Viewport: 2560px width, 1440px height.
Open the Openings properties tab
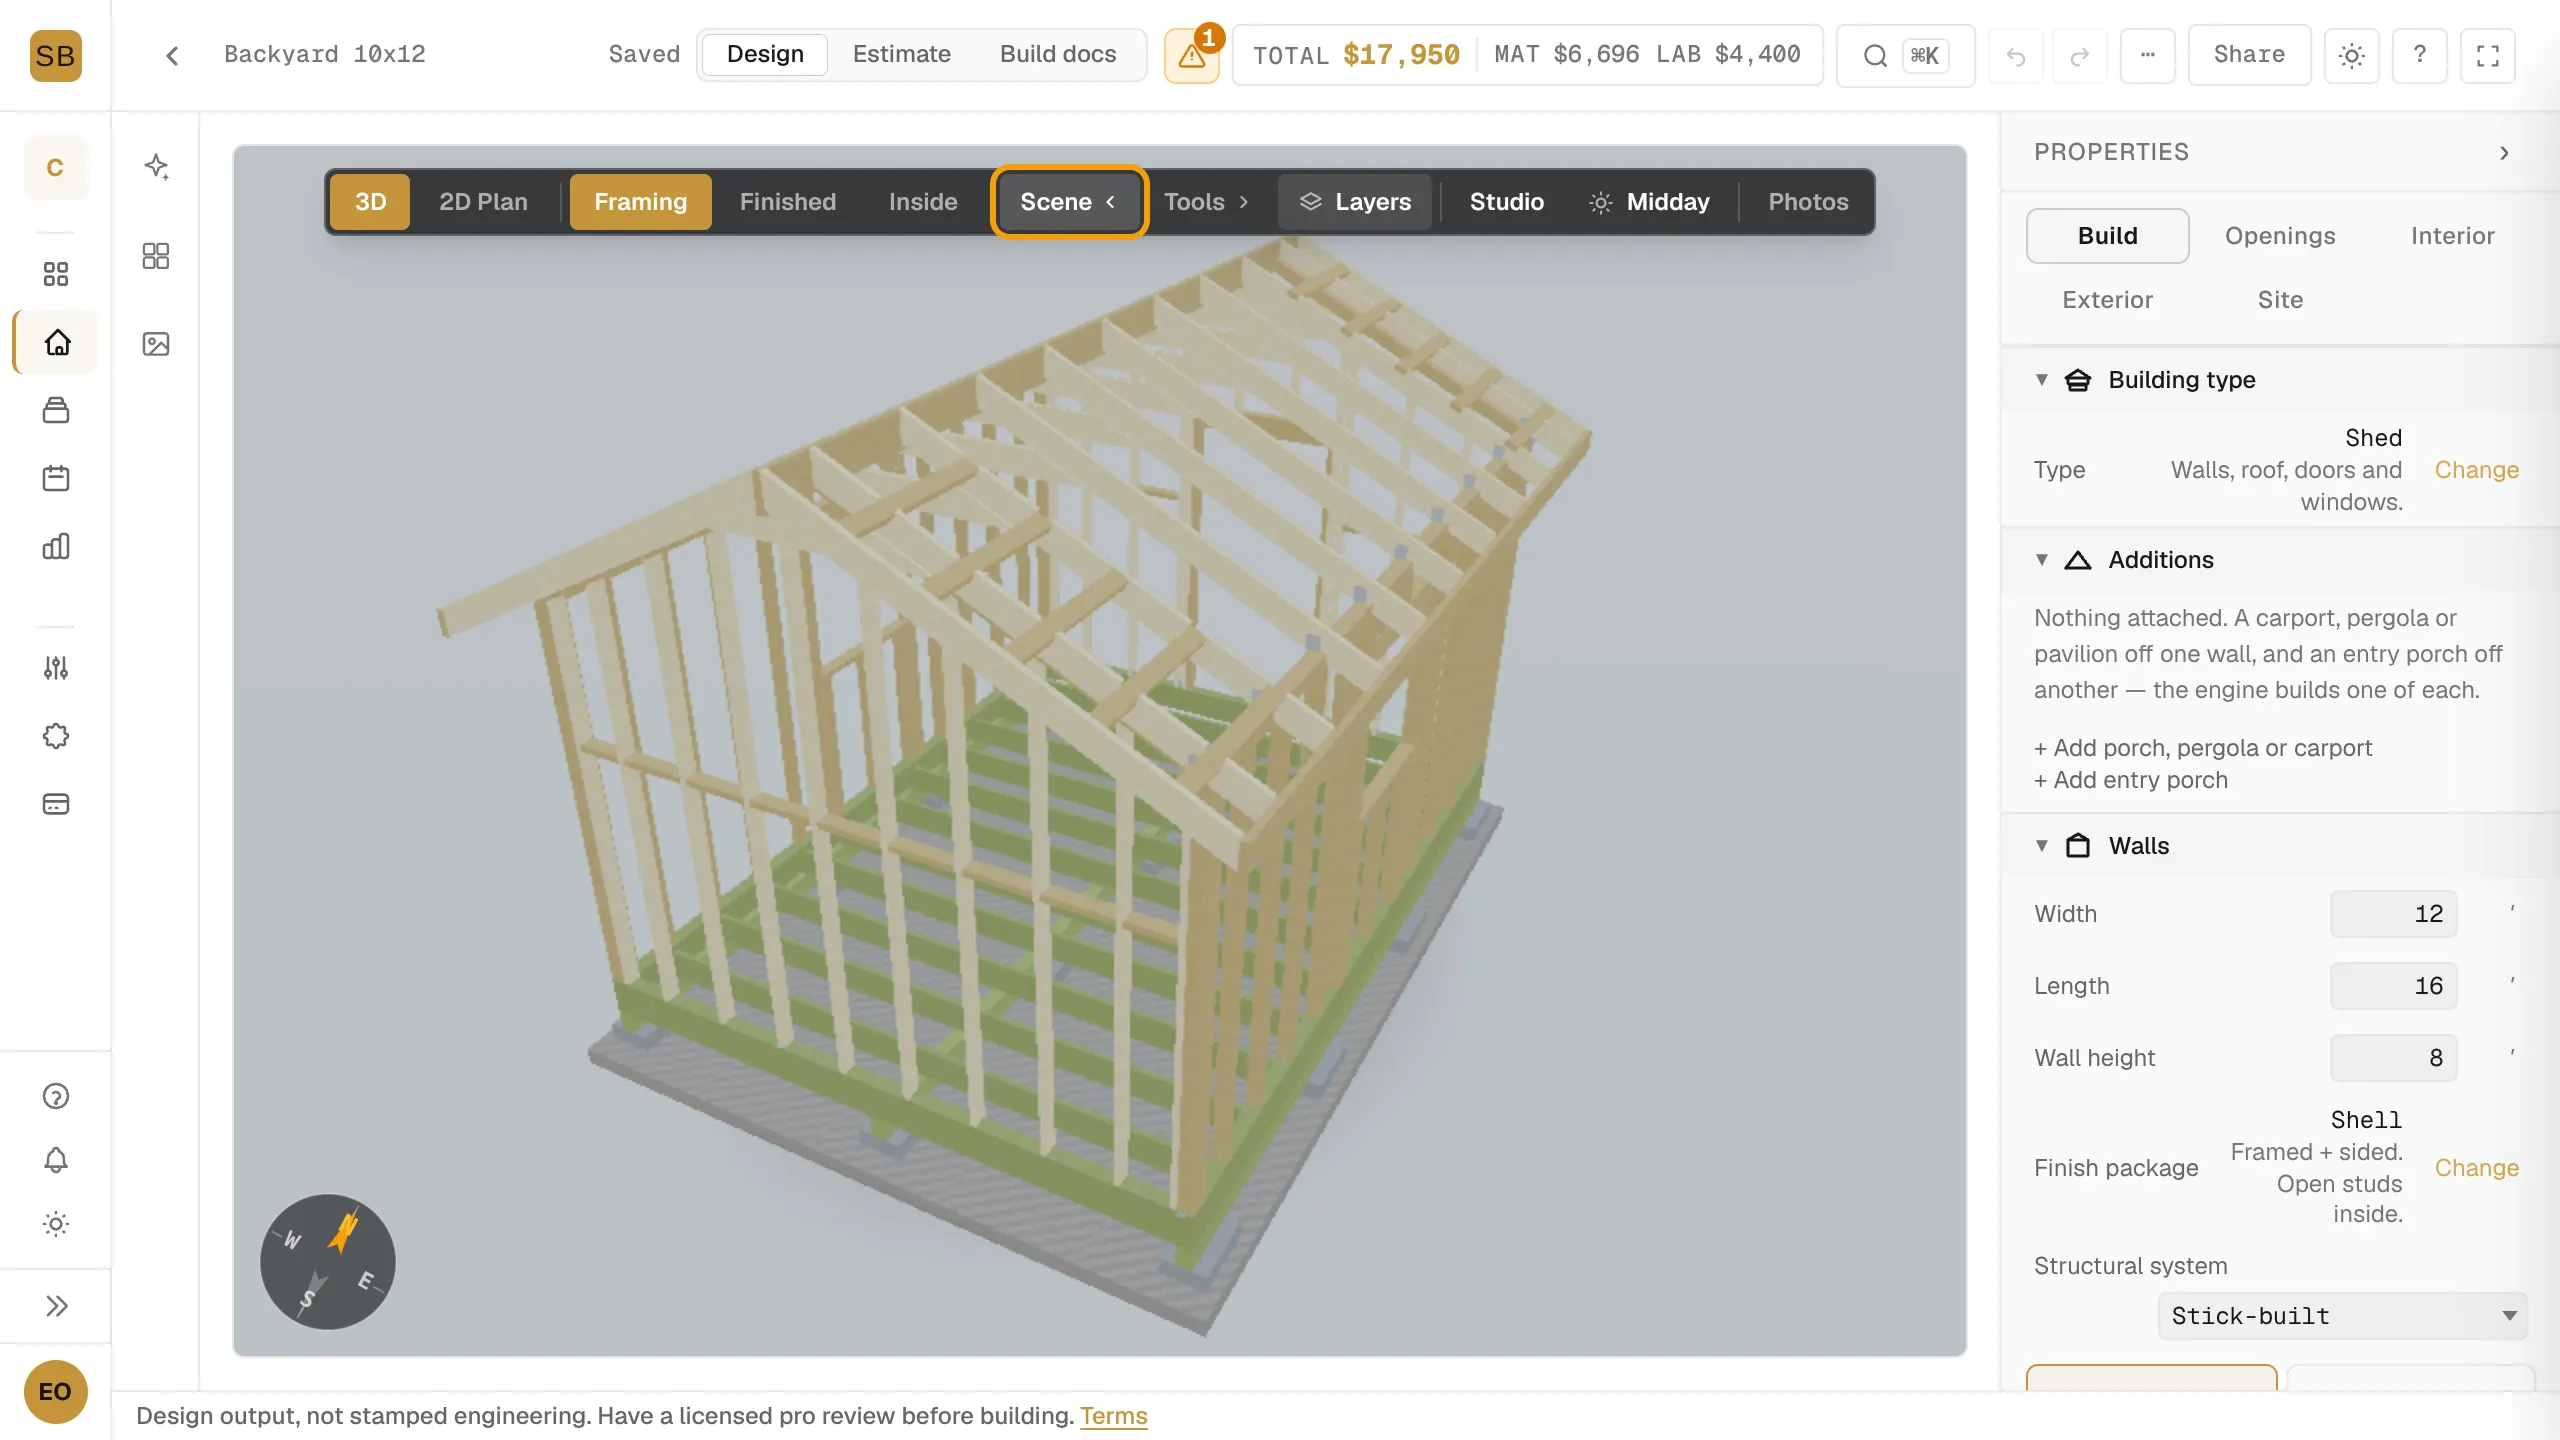[x=2280, y=236]
